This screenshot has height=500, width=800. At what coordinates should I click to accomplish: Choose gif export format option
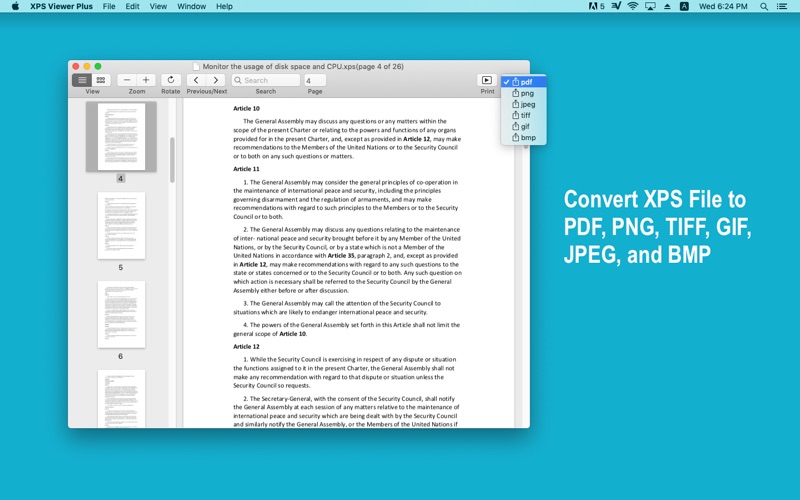523,127
